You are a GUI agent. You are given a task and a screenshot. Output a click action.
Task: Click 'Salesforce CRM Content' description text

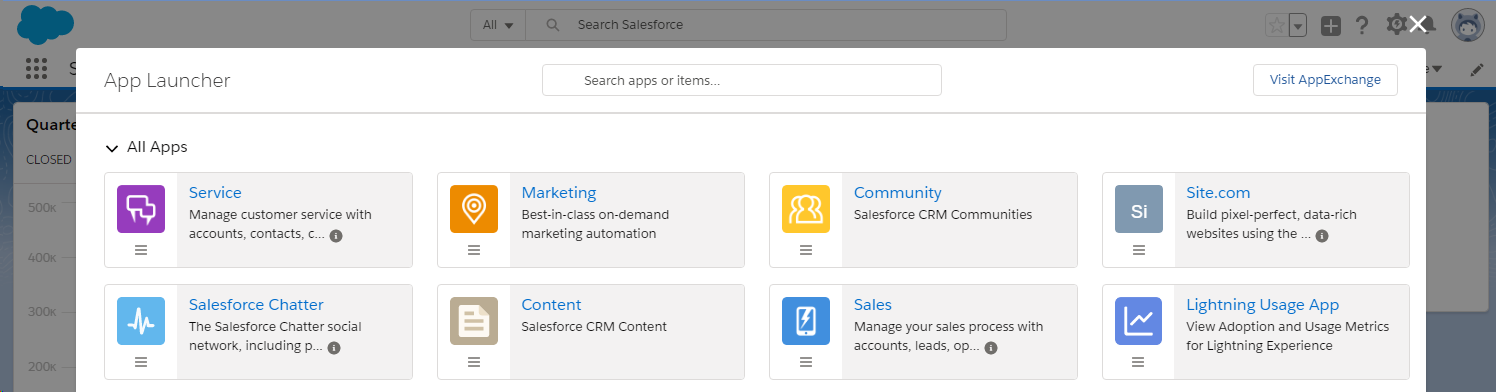[x=594, y=326]
